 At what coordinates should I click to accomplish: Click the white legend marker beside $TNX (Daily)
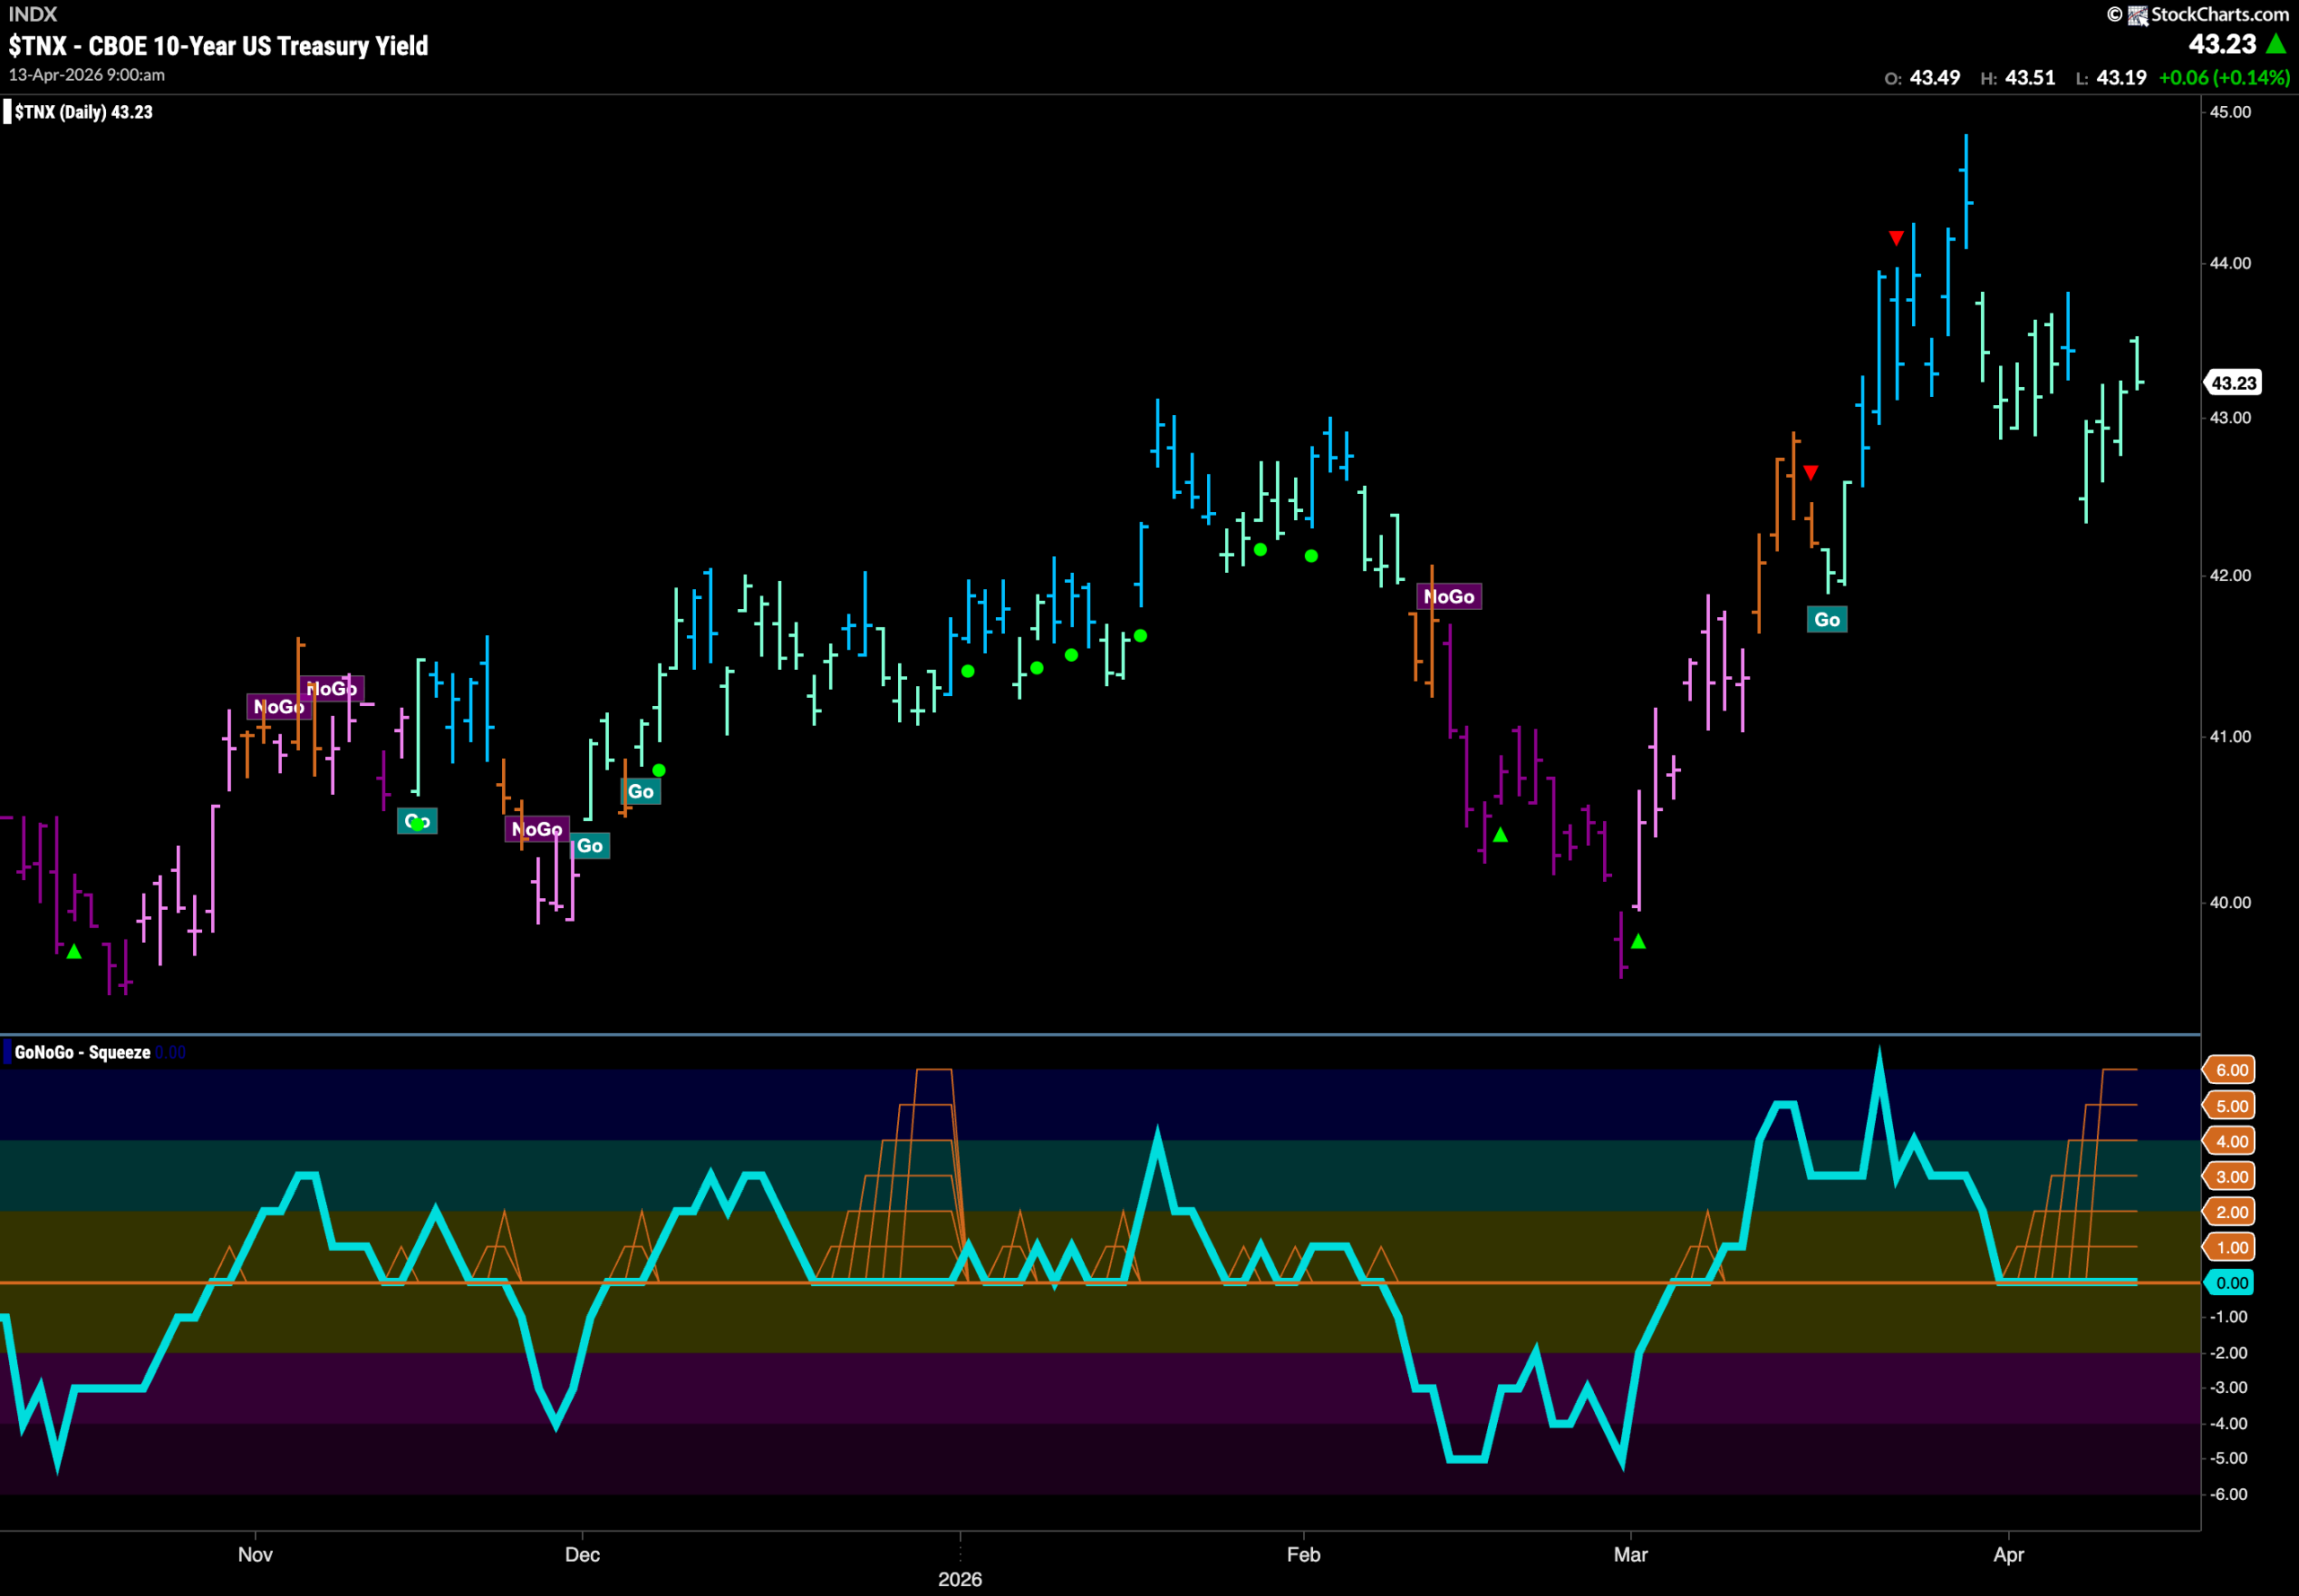click(7, 111)
